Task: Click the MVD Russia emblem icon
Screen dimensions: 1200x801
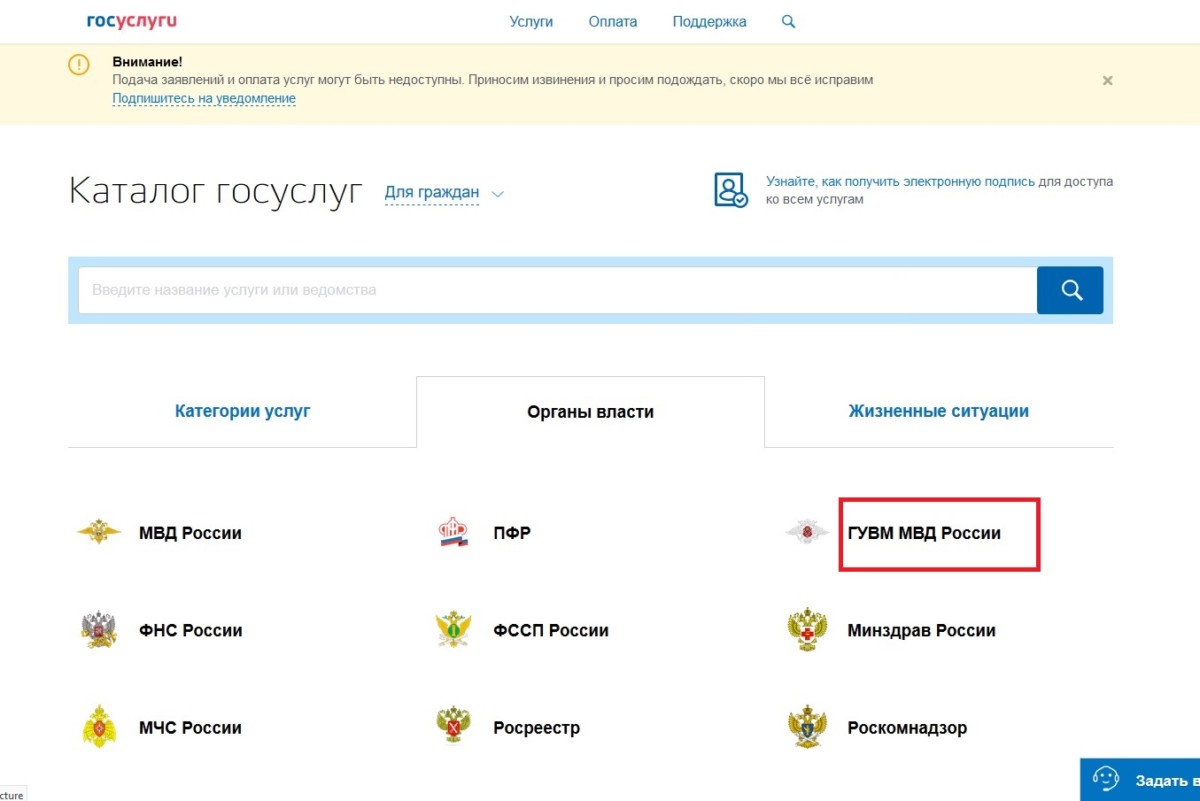Action: pos(99,533)
